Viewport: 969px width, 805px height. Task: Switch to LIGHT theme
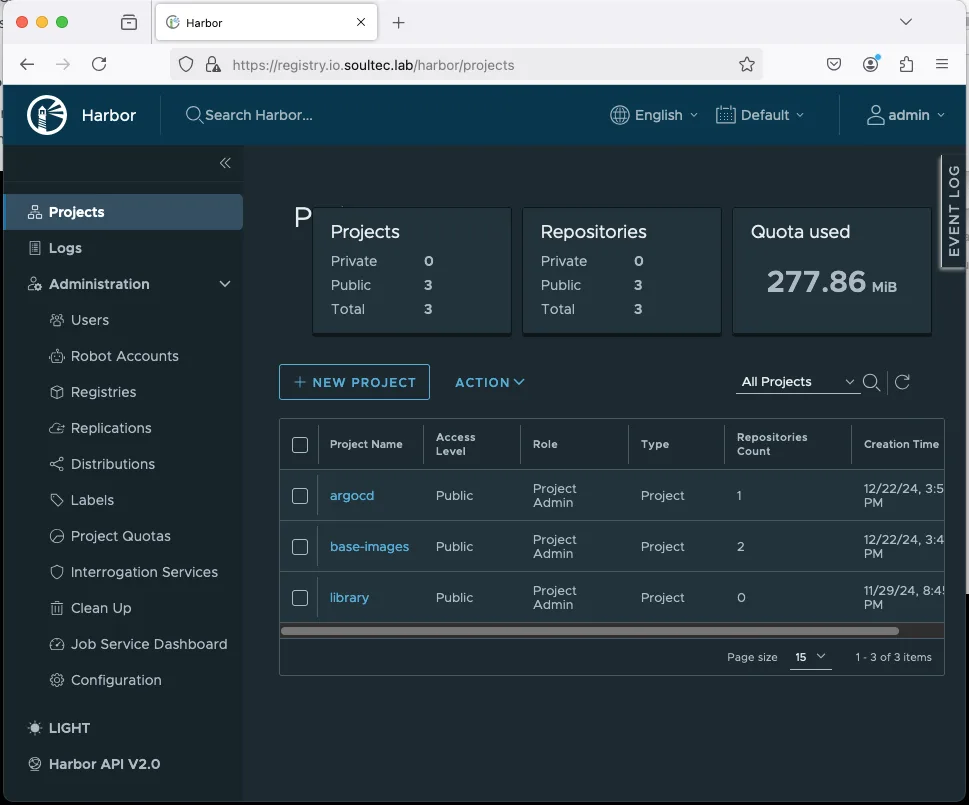(59, 728)
